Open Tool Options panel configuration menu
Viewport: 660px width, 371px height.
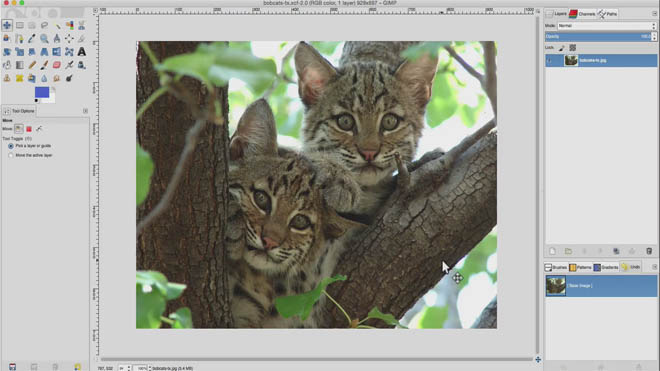(x=85, y=111)
